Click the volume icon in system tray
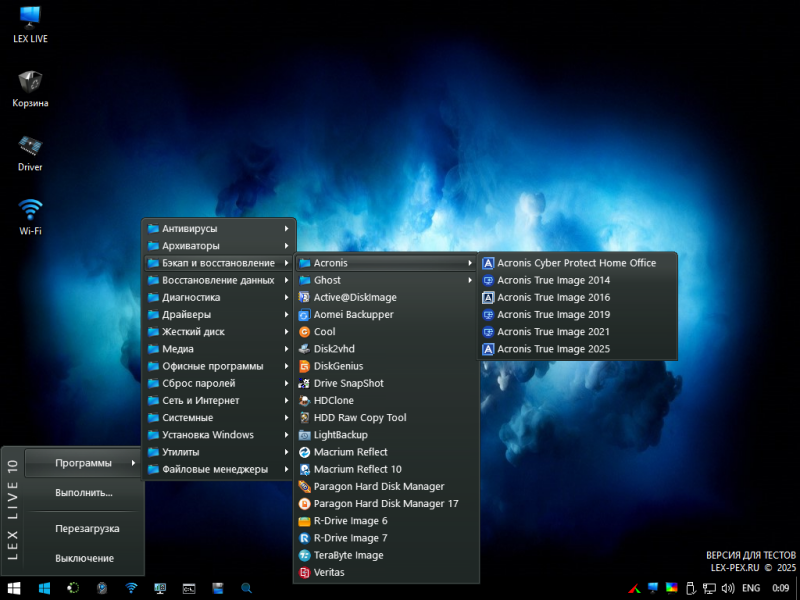This screenshot has height=600, width=800. 728,587
